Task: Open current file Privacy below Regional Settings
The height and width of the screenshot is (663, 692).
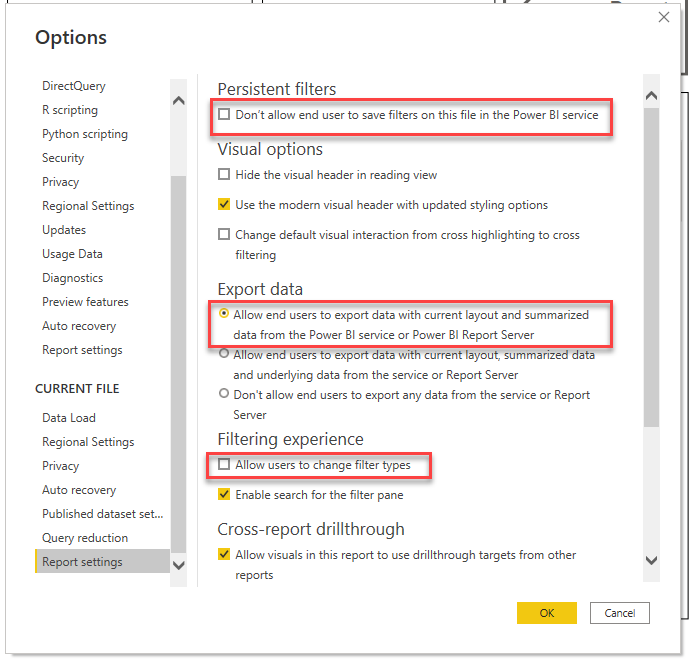Action: tap(60, 466)
